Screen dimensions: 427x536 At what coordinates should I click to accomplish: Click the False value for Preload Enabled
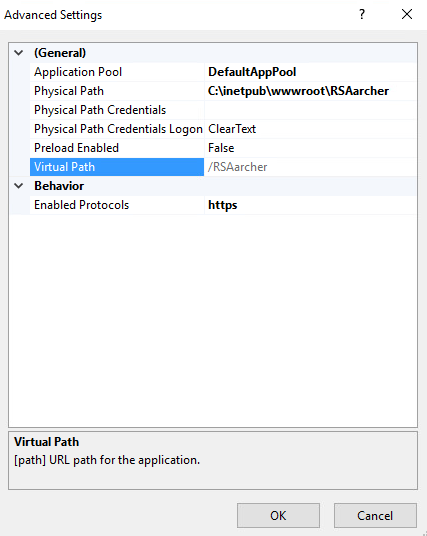tap(221, 148)
